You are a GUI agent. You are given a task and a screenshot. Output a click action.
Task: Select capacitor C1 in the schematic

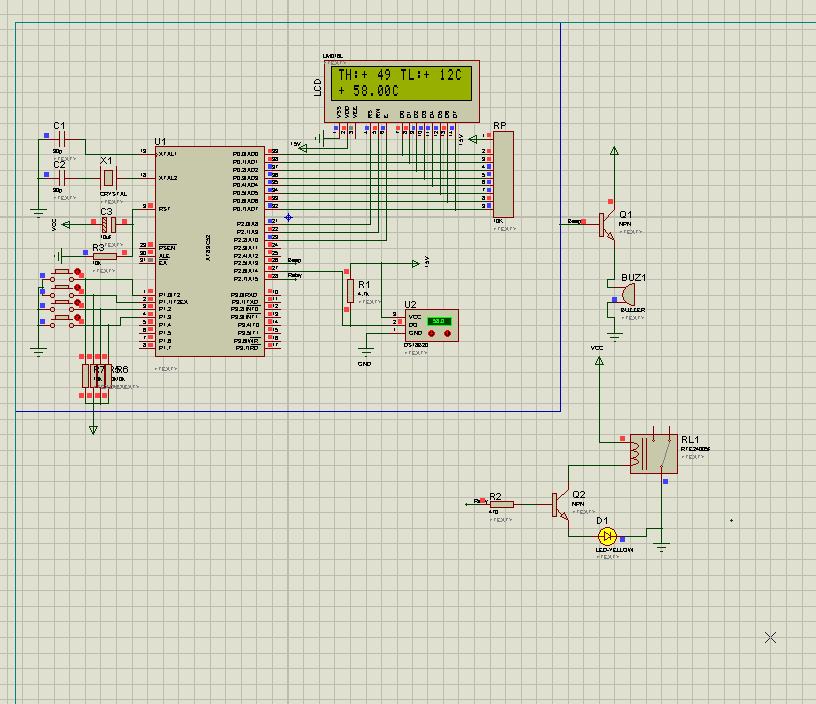point(61,139)
